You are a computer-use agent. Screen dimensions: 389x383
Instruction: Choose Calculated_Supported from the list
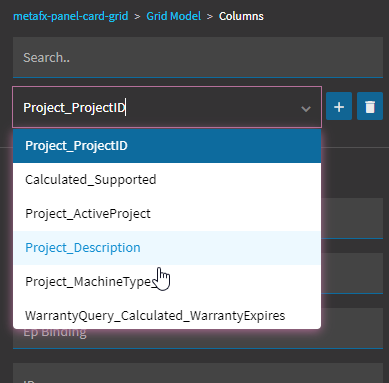167,180
